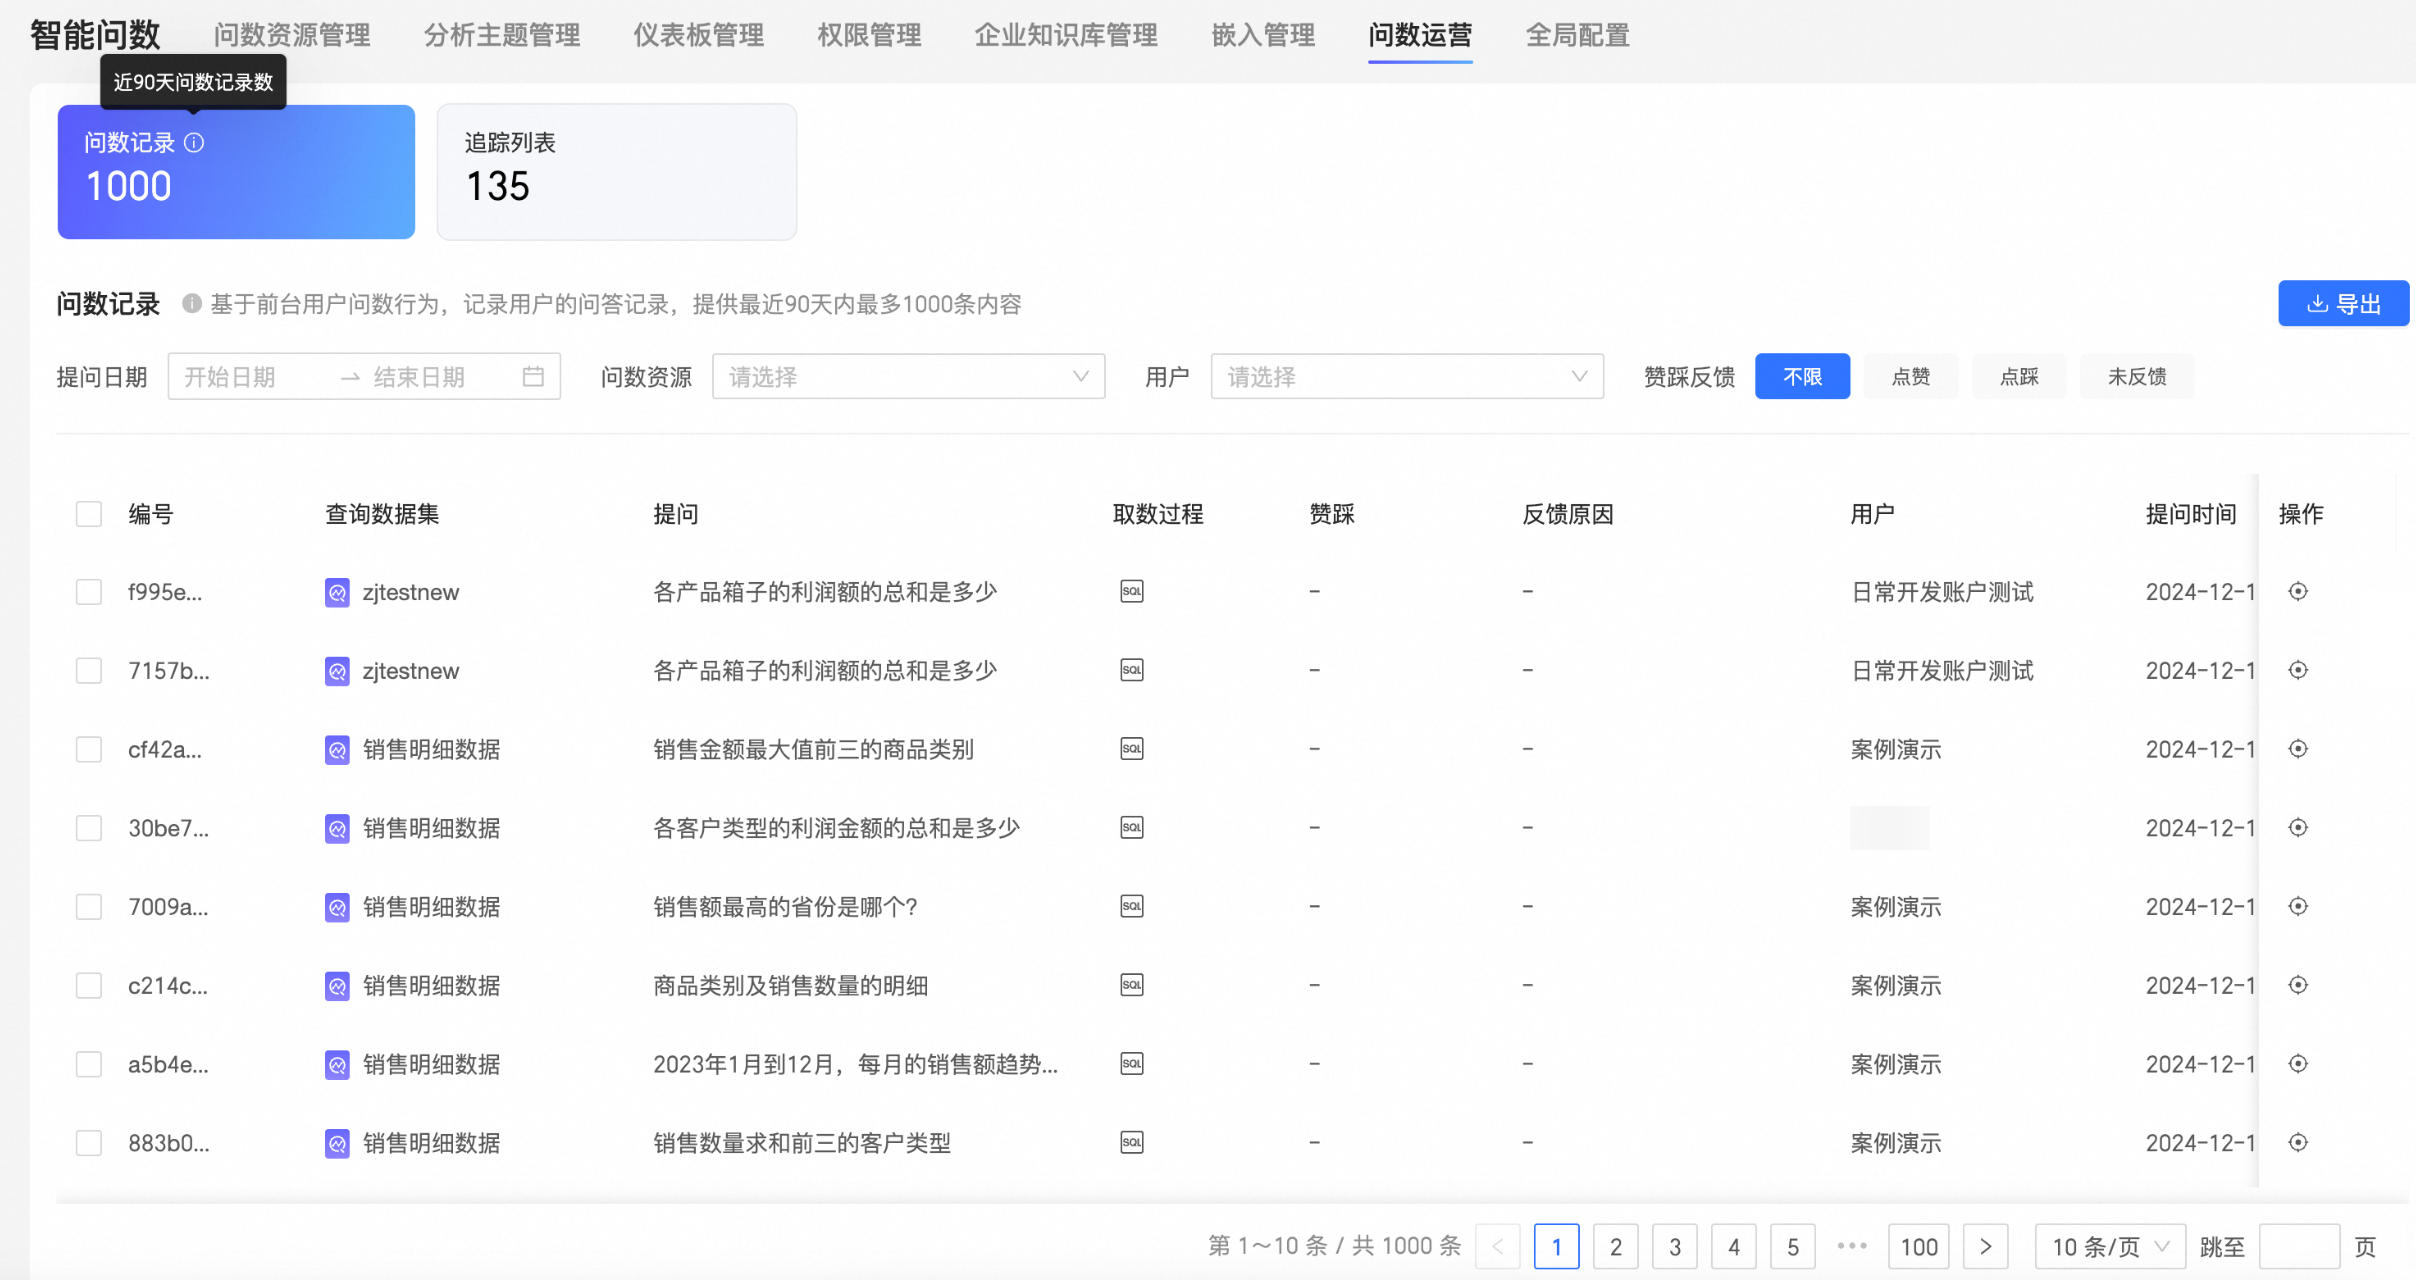Open the 权限管理 tab
2416x1280 pixels.
click(869, 36)
